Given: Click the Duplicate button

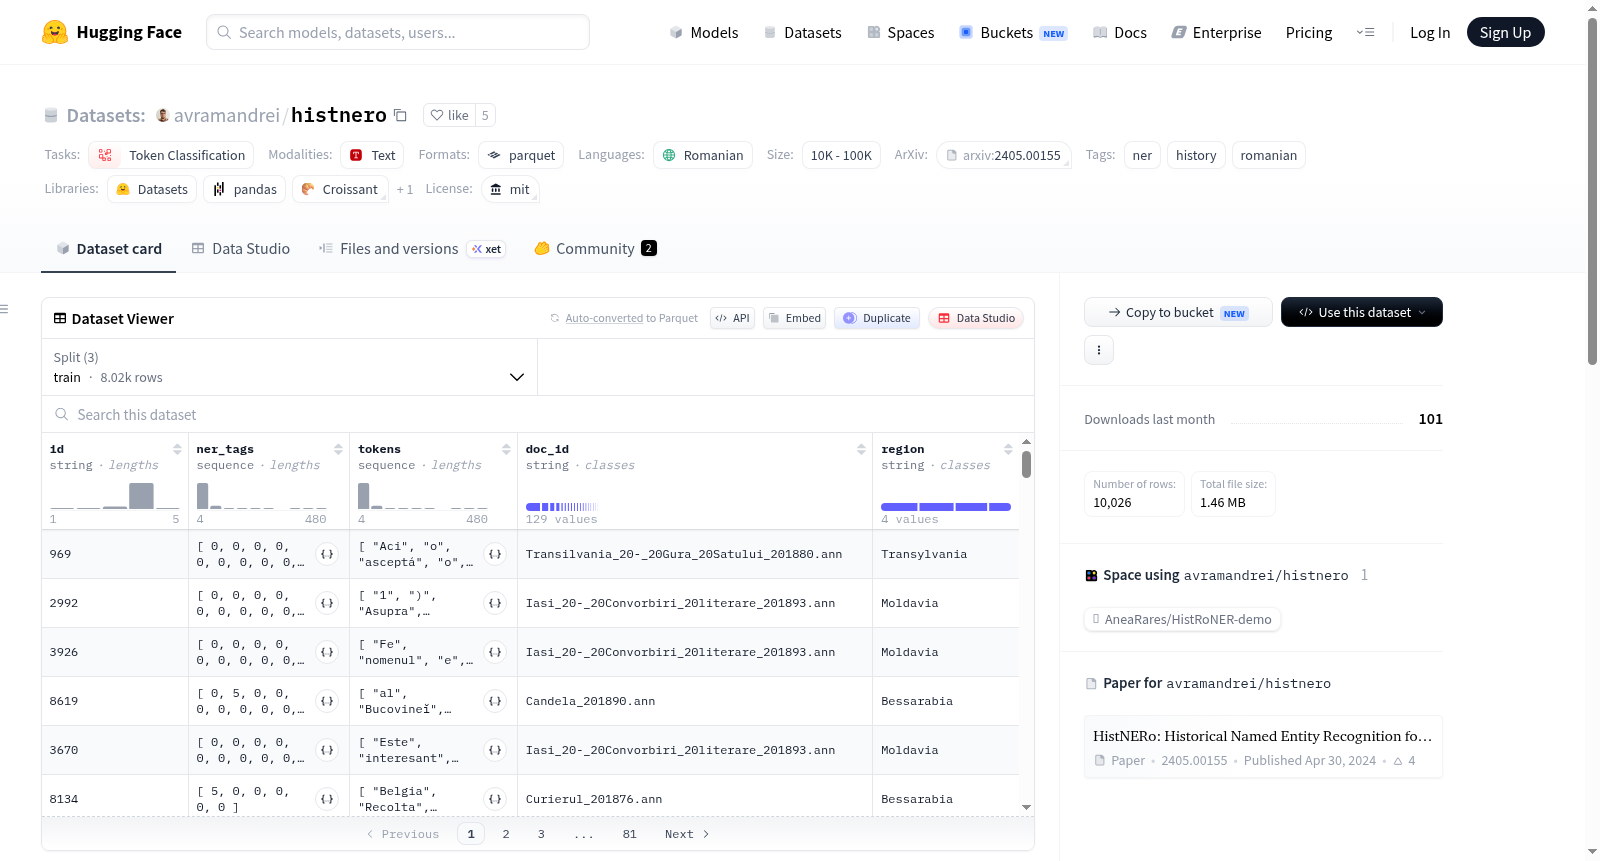Looking at the screenshot, I should [877, 318].
